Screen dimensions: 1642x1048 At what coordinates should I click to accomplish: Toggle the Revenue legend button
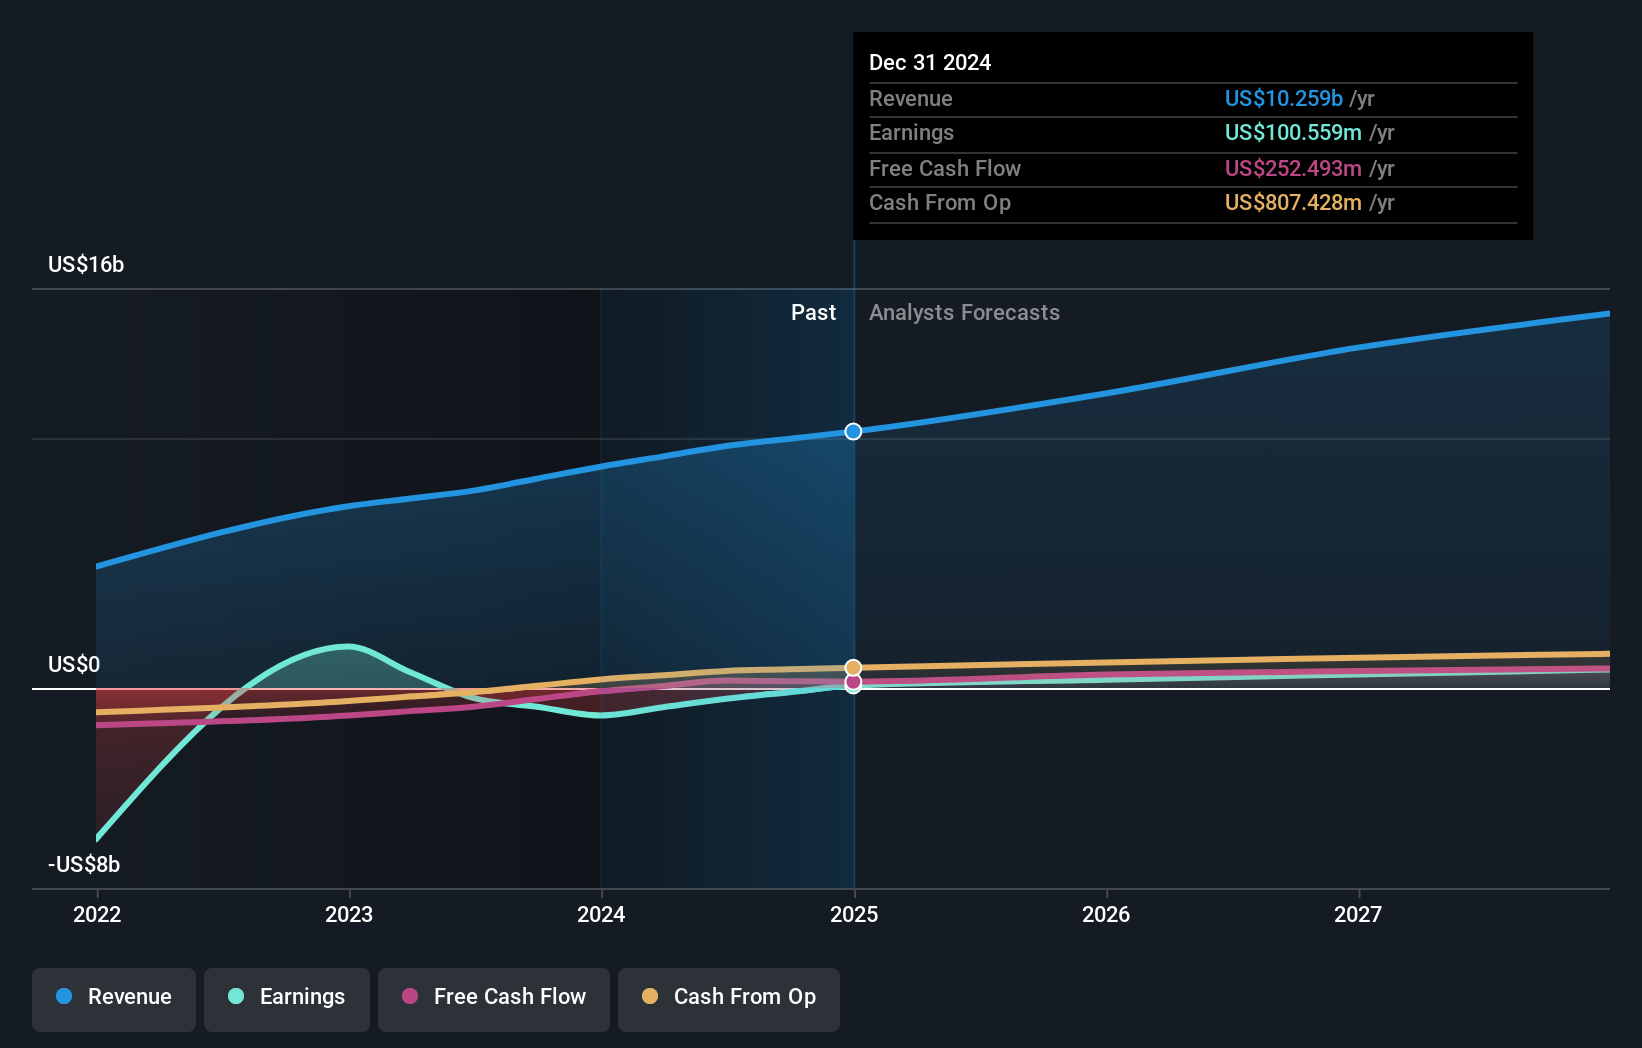tap(114, 999)
